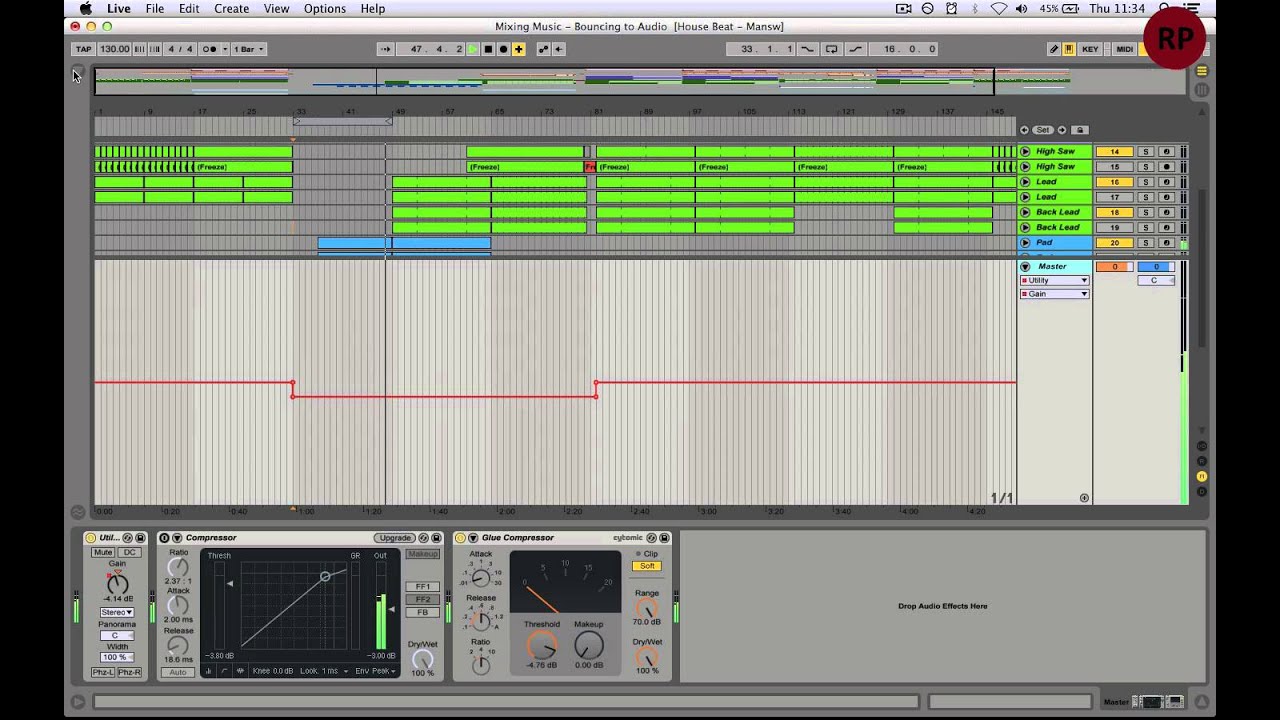Toggle computer MIDI keyboard icon

click(1069, 49)
